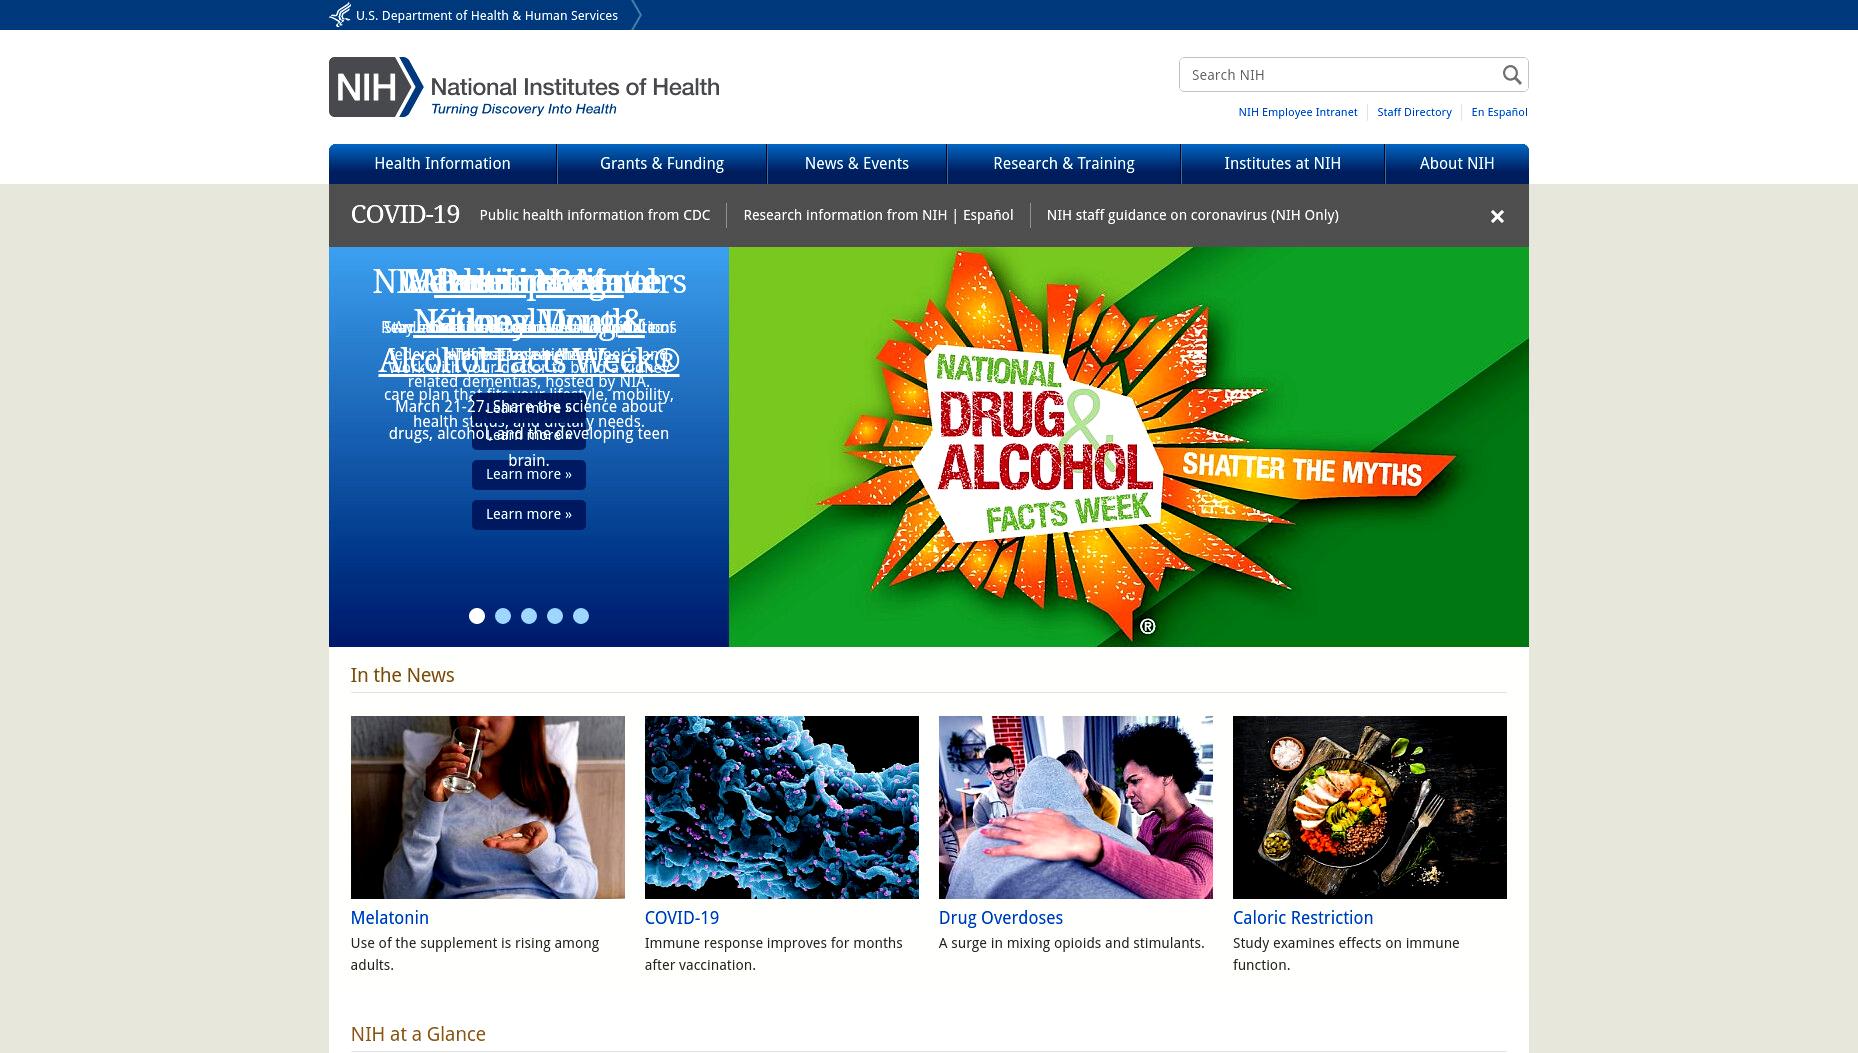Select the third carousel slide dot
Screen dimensions: 1858x1053
coord(529,616)
